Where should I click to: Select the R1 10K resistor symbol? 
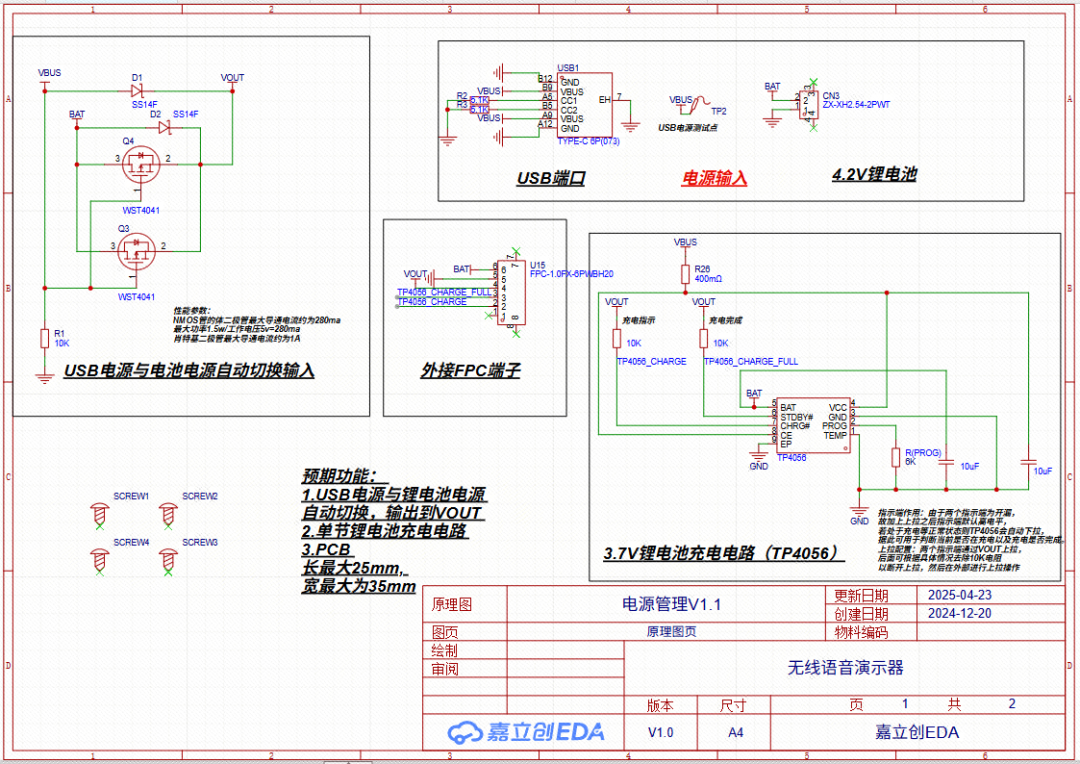tap(45, 338)
